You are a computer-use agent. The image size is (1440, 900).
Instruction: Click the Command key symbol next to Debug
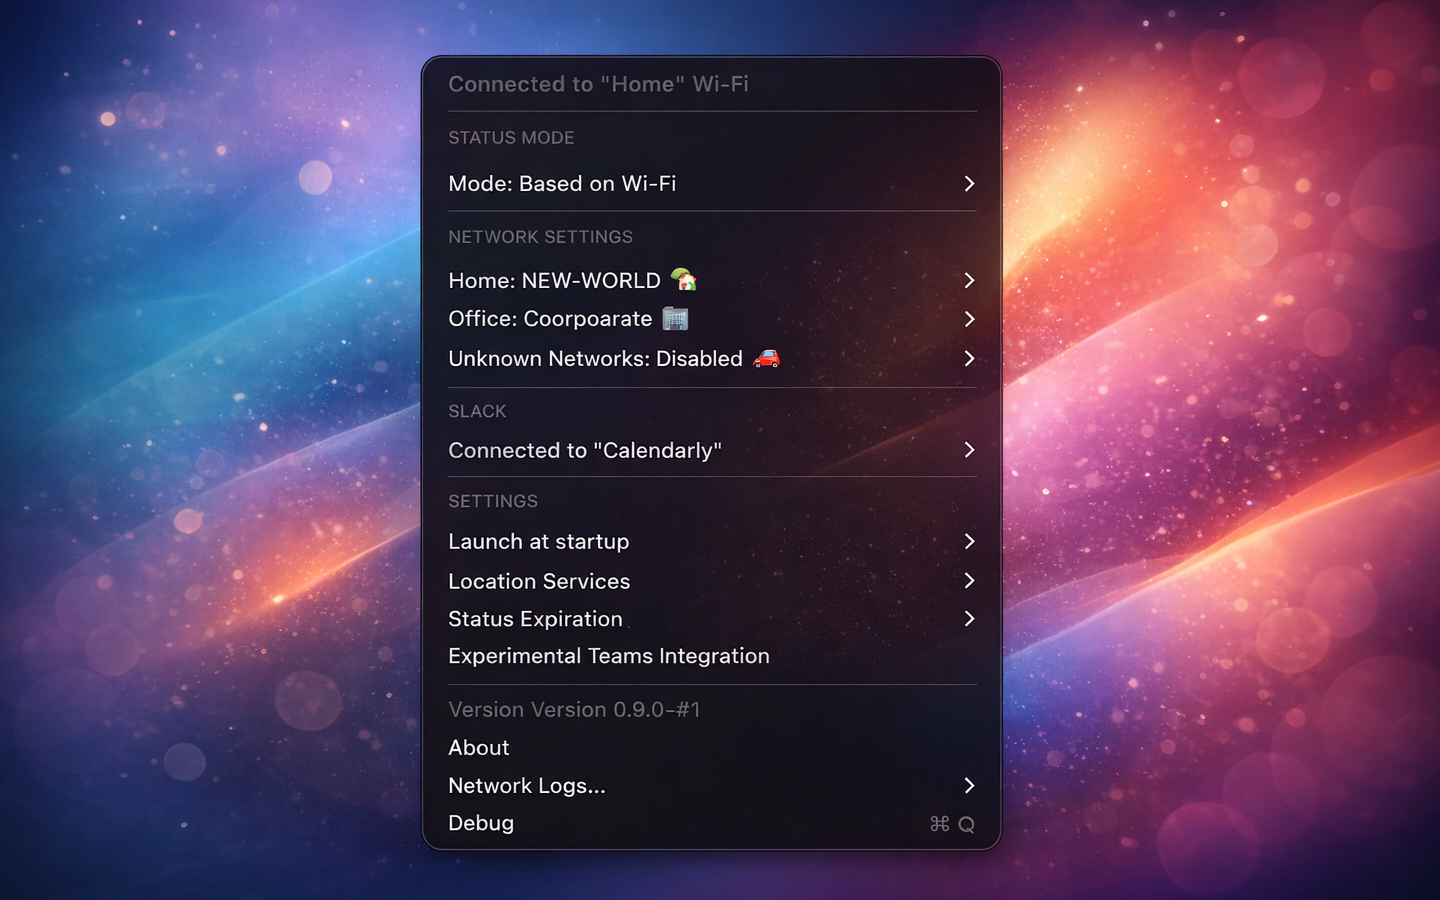[938, 823]
